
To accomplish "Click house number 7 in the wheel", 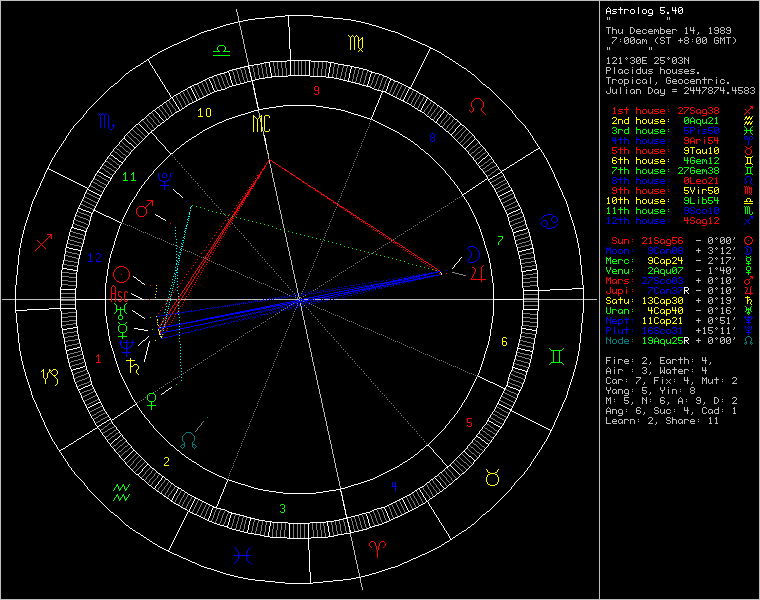I will pyautogui.click(x=500, y=240).
